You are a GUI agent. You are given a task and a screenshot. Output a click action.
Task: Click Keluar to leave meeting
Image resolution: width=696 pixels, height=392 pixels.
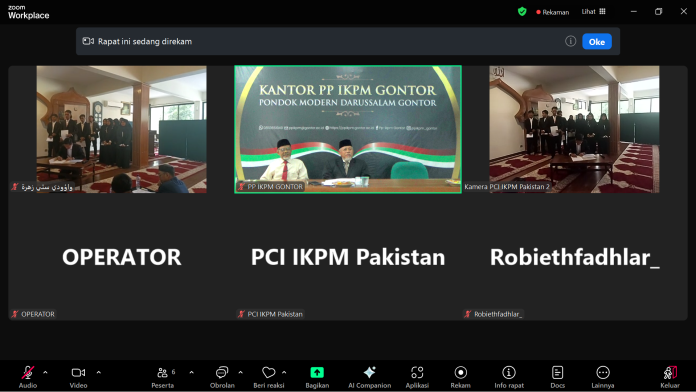click(670, 377)
